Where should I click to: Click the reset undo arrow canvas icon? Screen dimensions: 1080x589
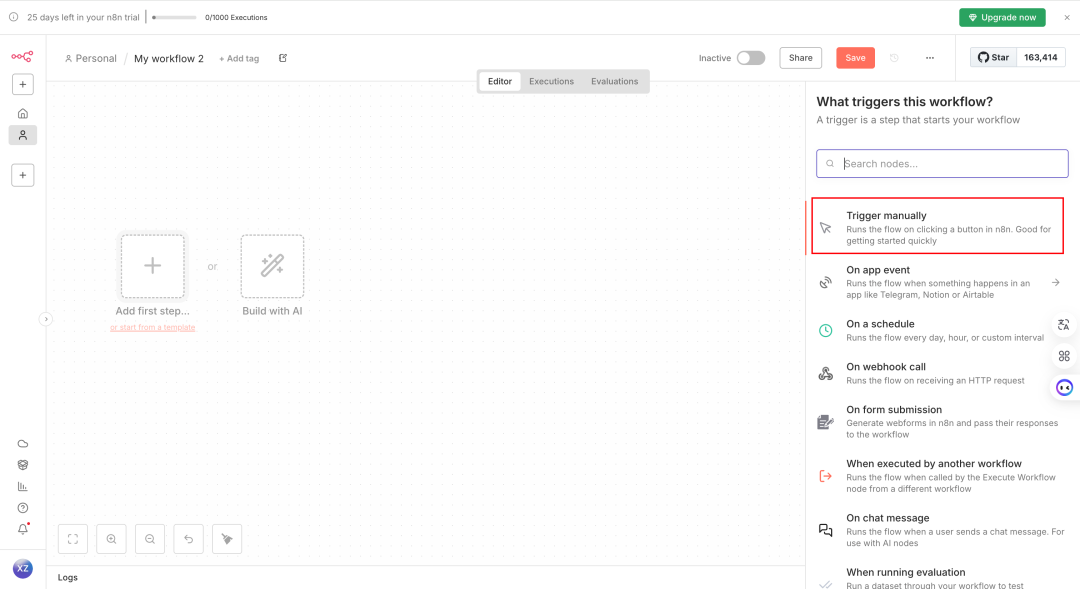[x=189, y=539]
